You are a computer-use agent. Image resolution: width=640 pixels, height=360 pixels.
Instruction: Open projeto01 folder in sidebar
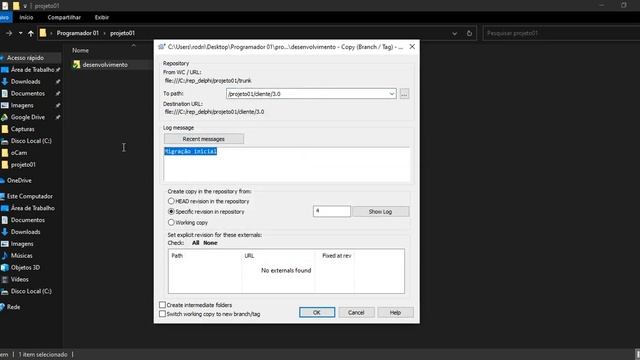[23, 164]
